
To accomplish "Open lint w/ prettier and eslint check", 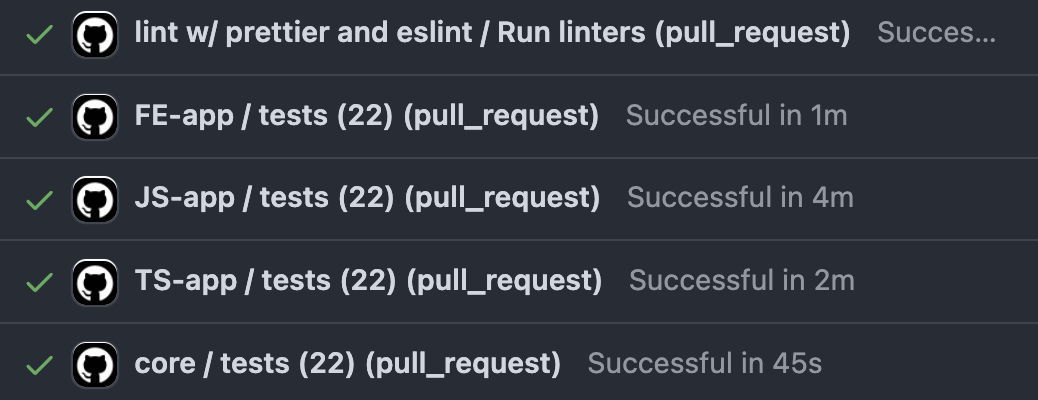I will 492,32.
